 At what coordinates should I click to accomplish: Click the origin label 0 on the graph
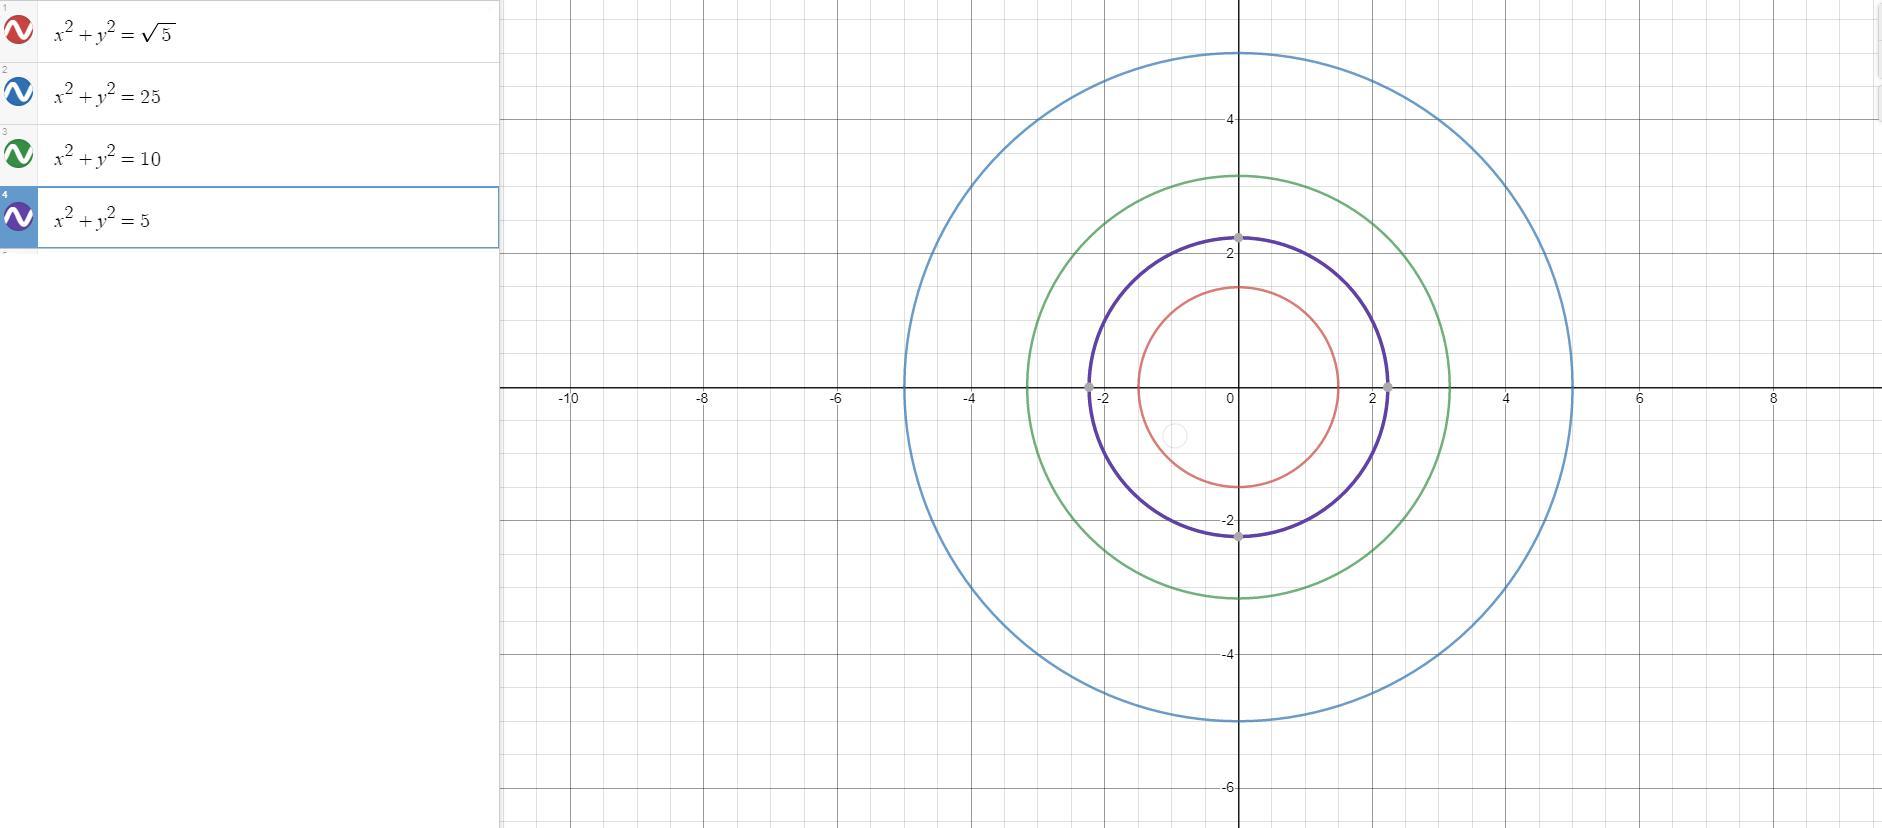tap(1230, 398)
